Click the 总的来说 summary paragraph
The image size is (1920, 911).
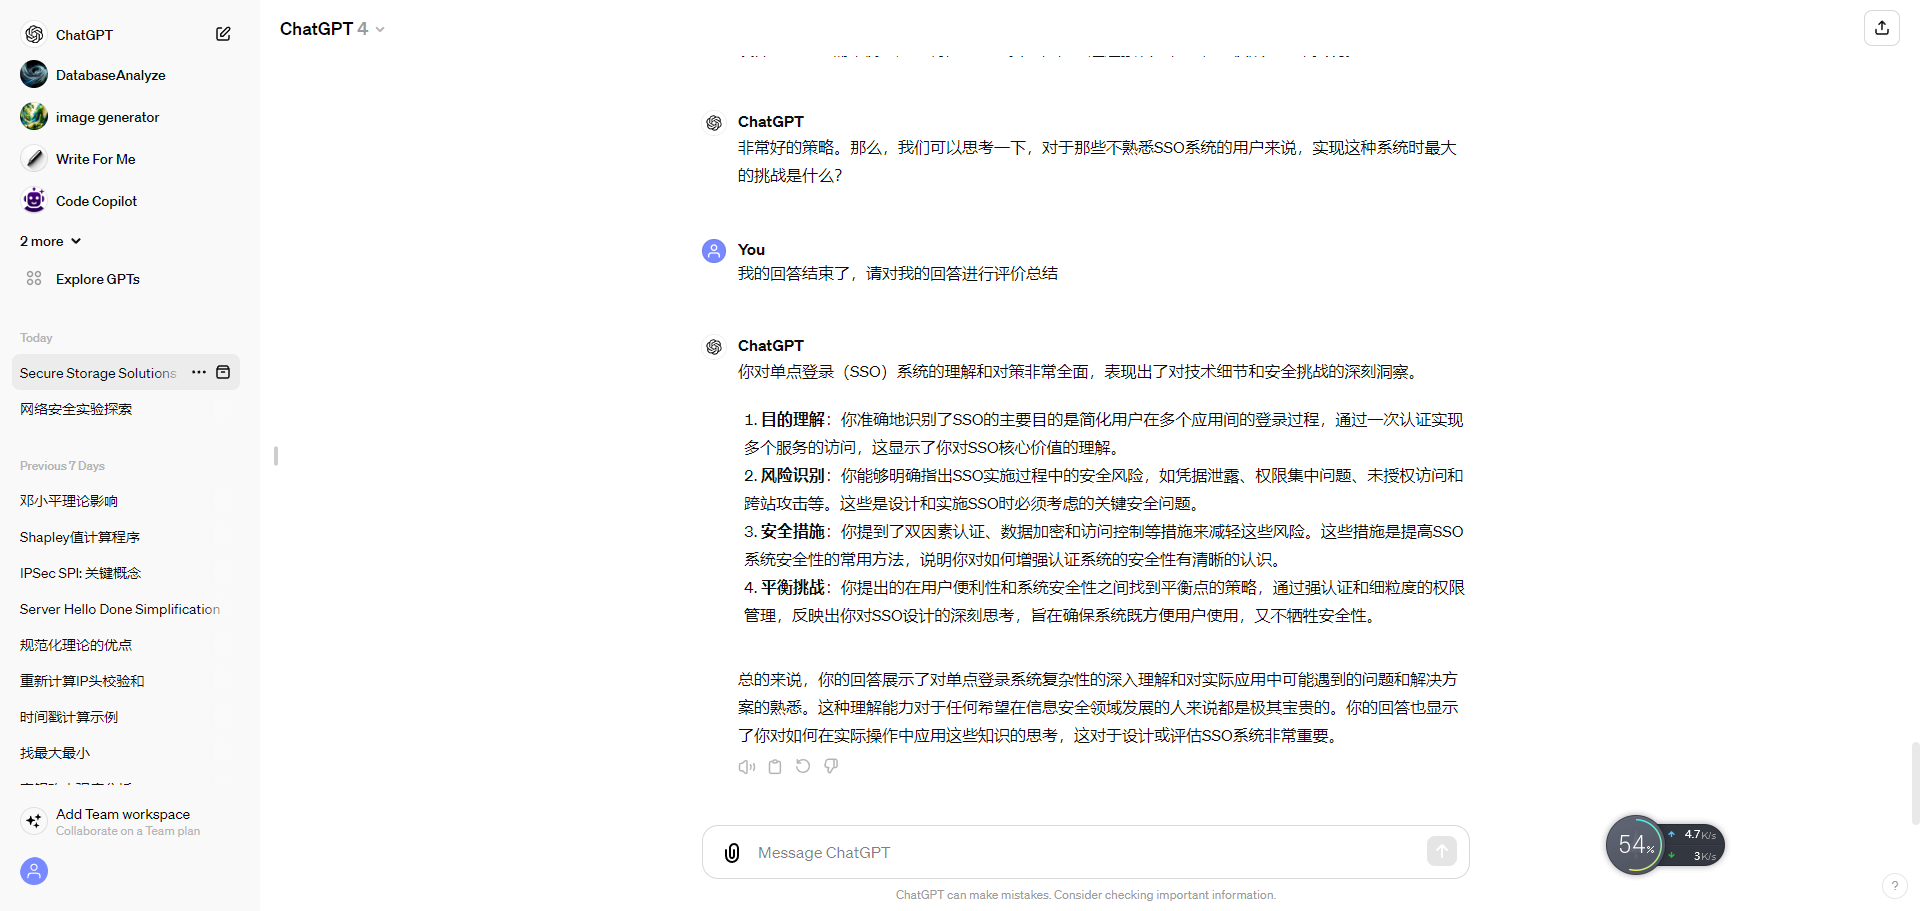tap(1098, 708)
